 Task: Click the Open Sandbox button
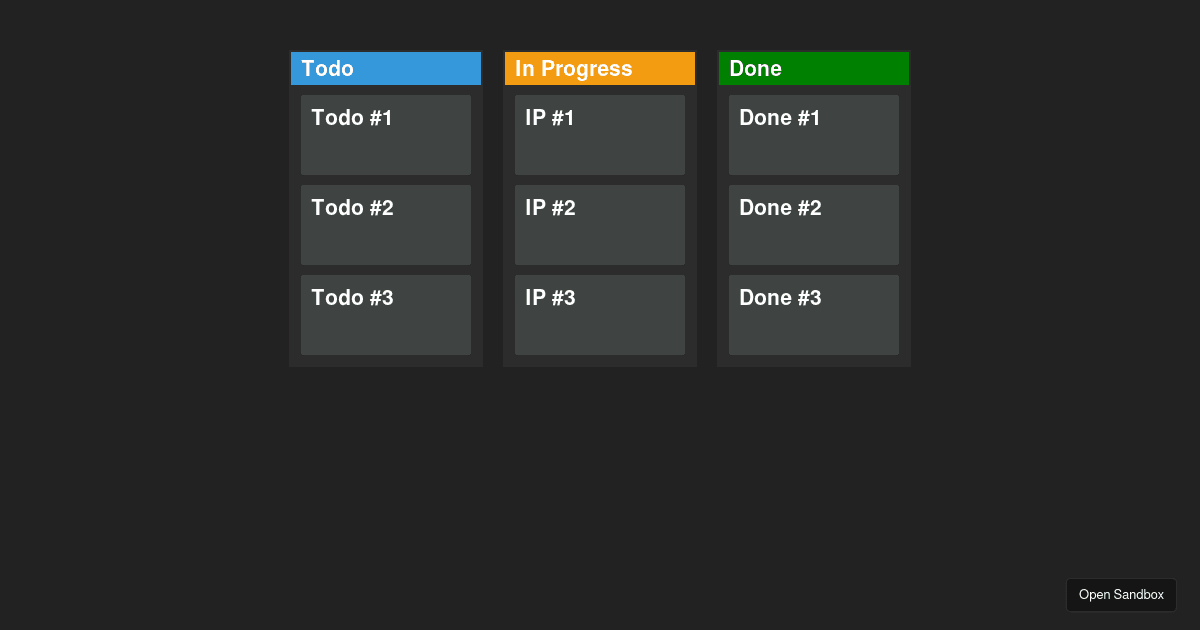[x=1121, y=594]
